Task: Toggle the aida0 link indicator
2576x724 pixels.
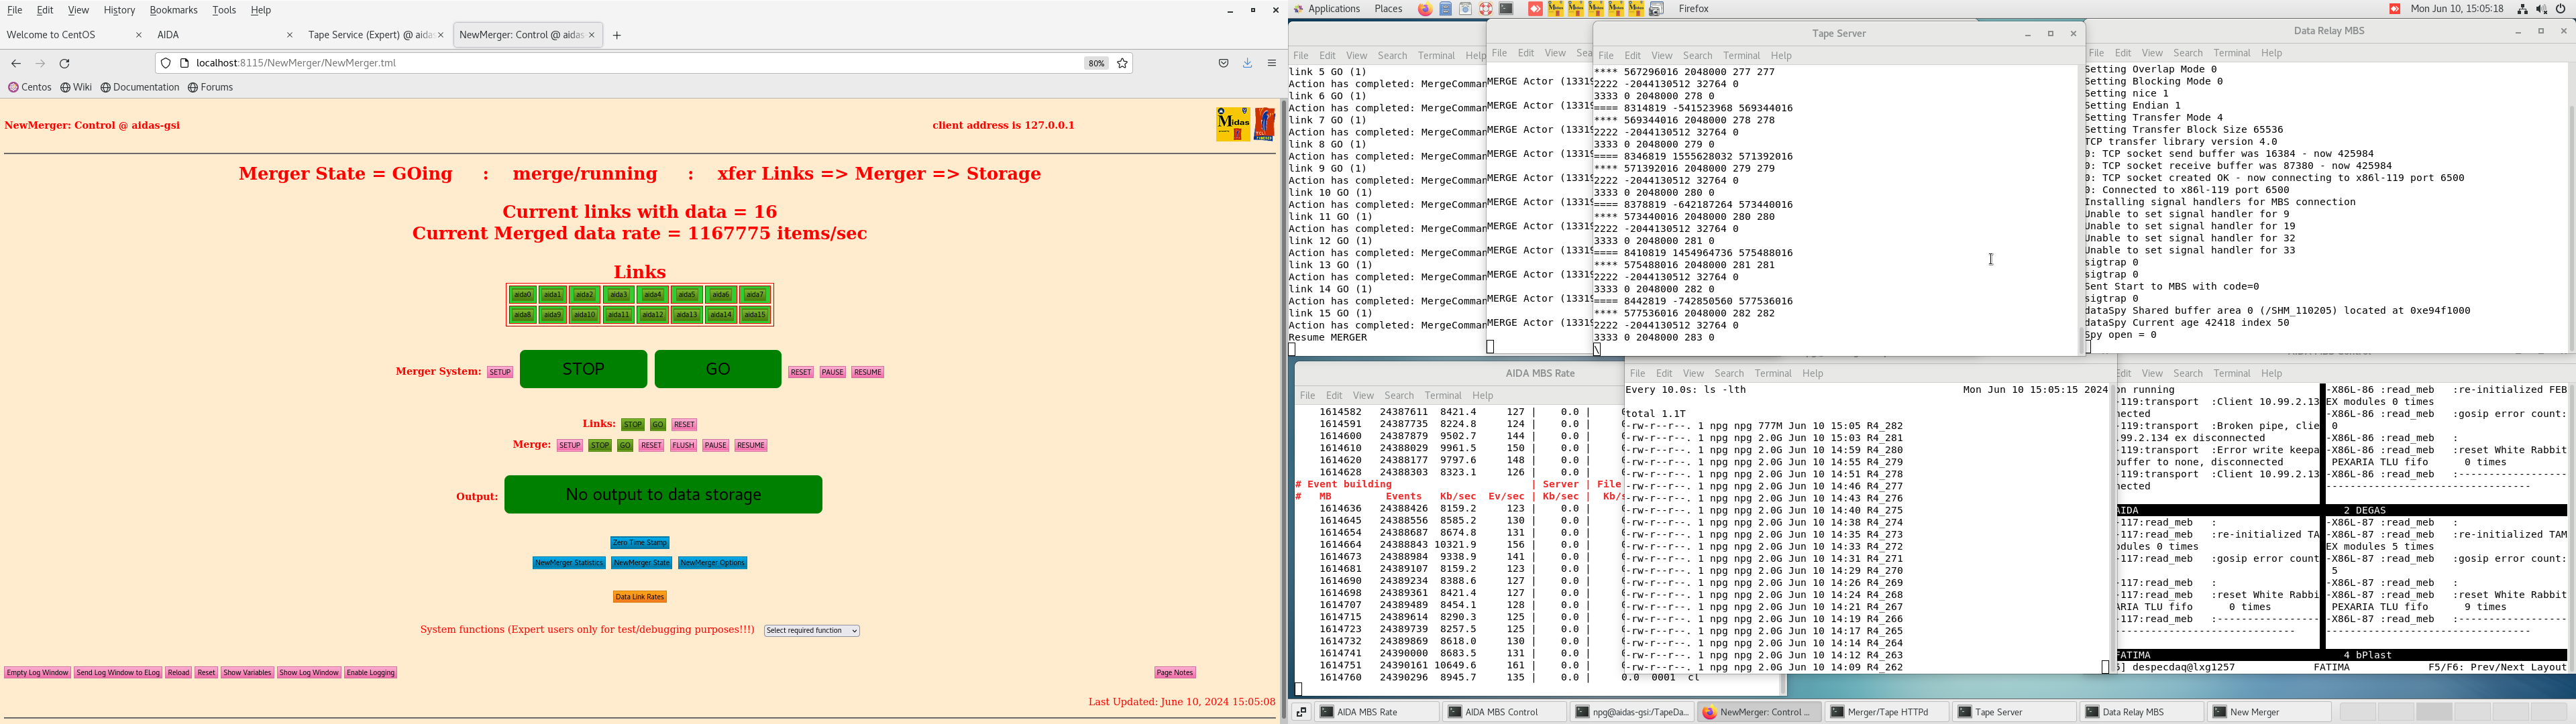Action: (522, 295)
